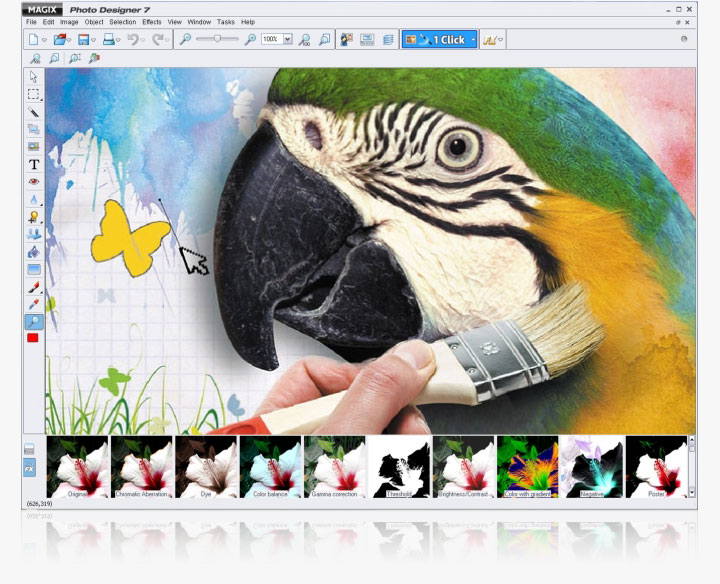Click second-row fit-to-window icon
The width and height of the screenshot is (720, 584).
pyautogui.click(x=54, y=58)
